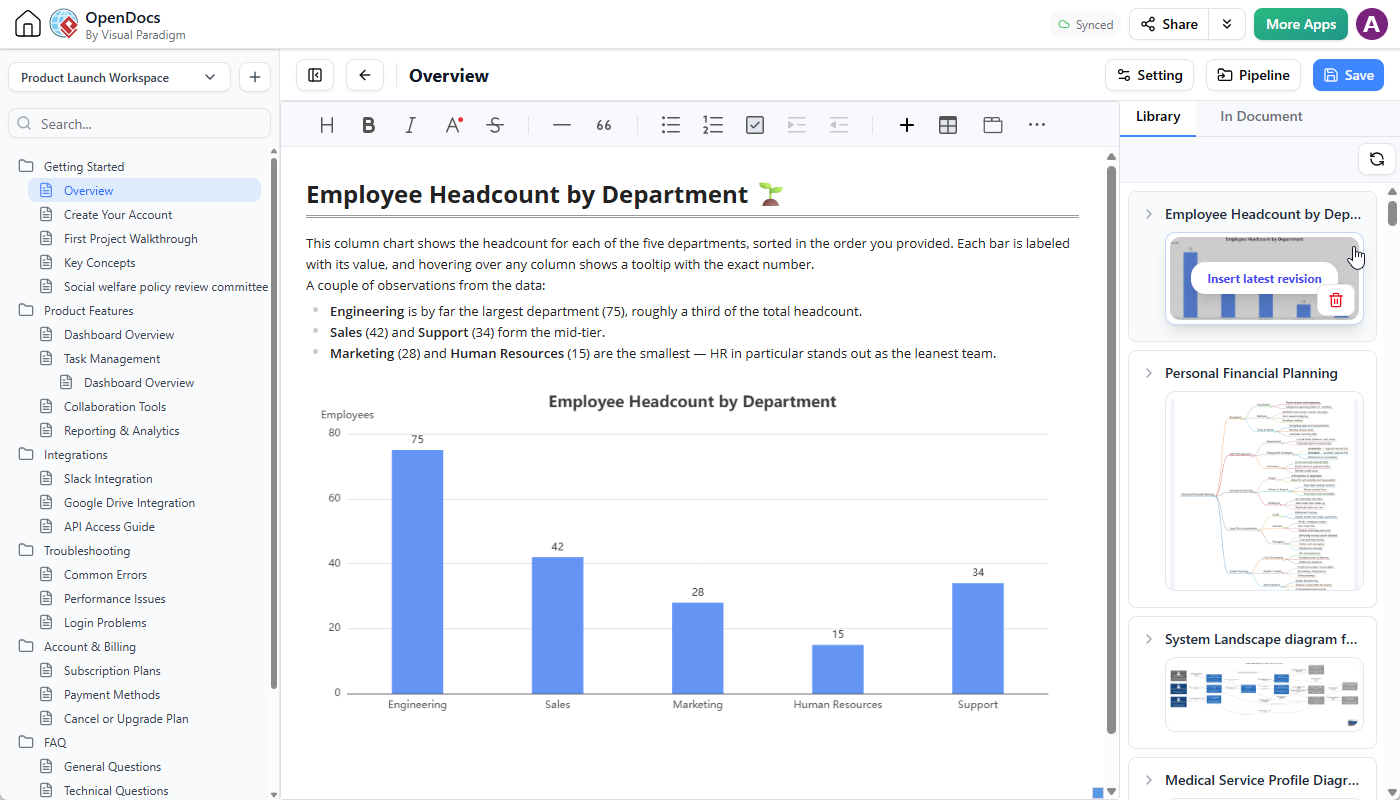This screenshot has width=1400, height=800.
Task: Open the Personal Financial Planning thumbnail
Action: tap(1264, 491)
